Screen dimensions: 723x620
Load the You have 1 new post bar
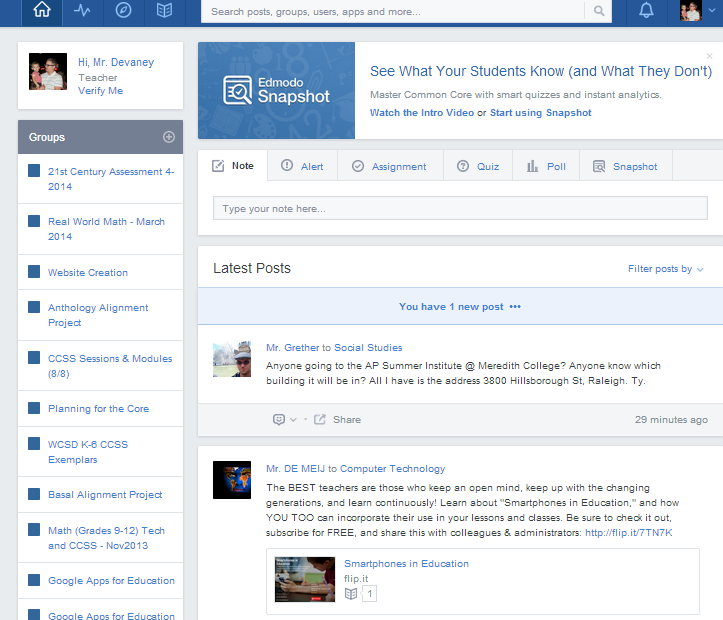pos(460,307)
